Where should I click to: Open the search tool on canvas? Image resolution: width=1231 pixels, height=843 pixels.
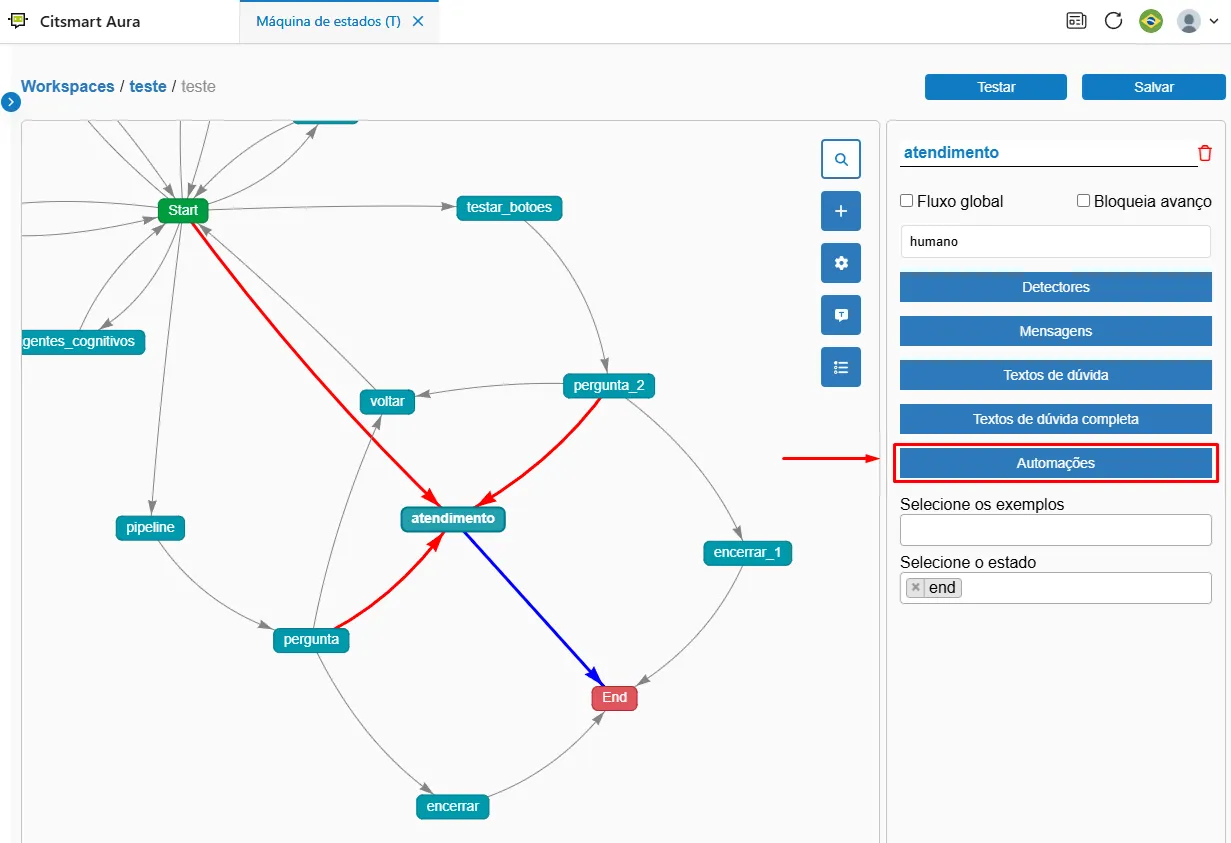(841, 159)
